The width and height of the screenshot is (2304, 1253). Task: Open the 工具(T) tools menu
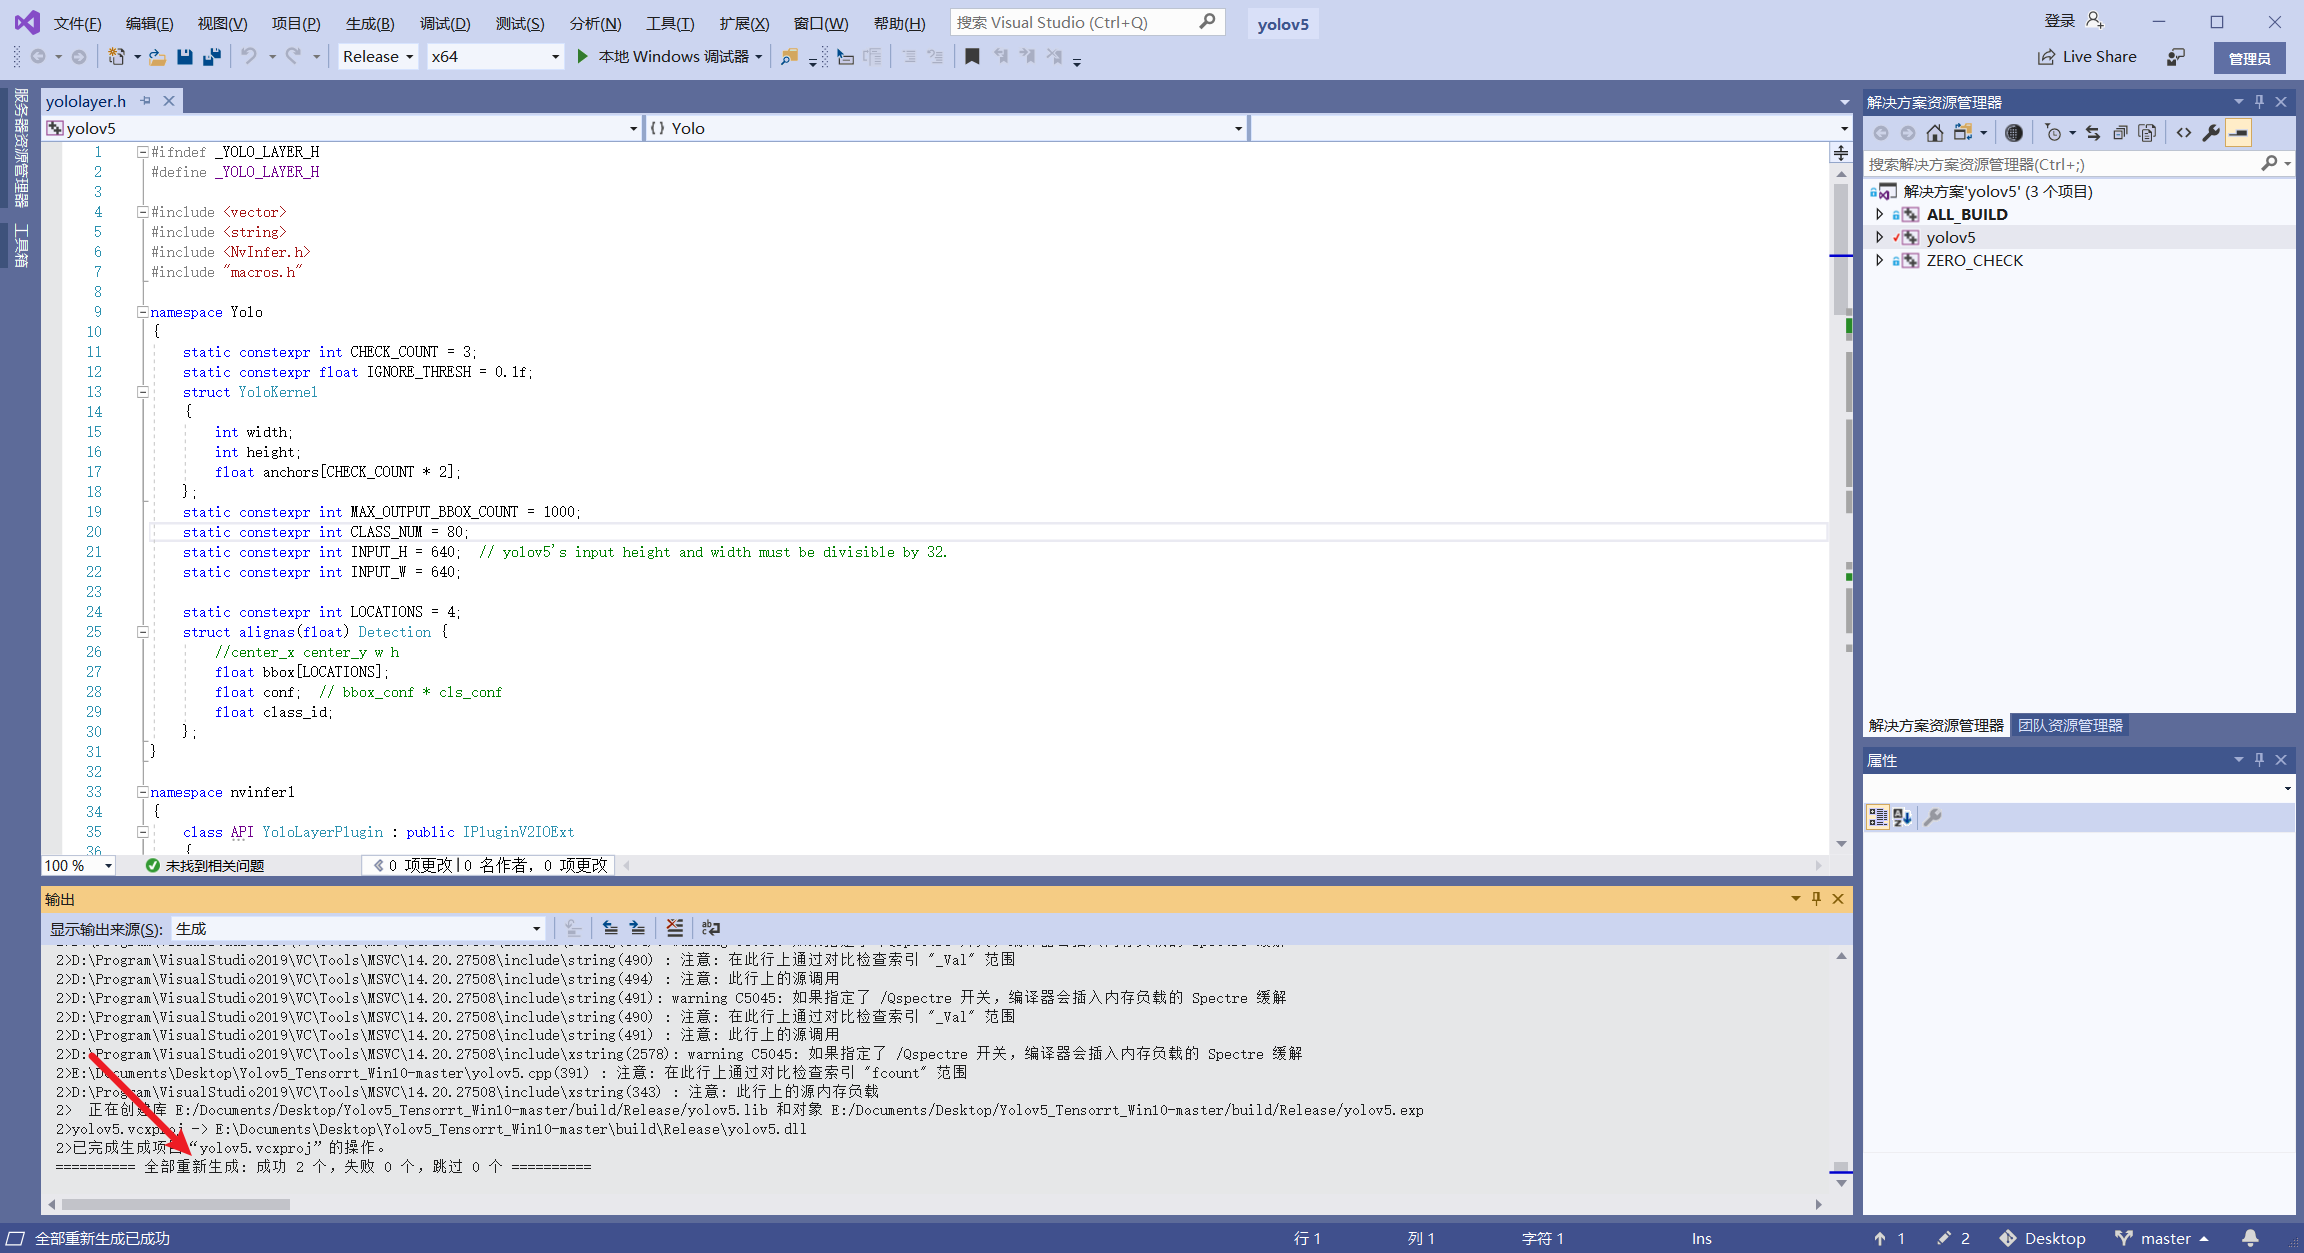click(x=670, y=23)
